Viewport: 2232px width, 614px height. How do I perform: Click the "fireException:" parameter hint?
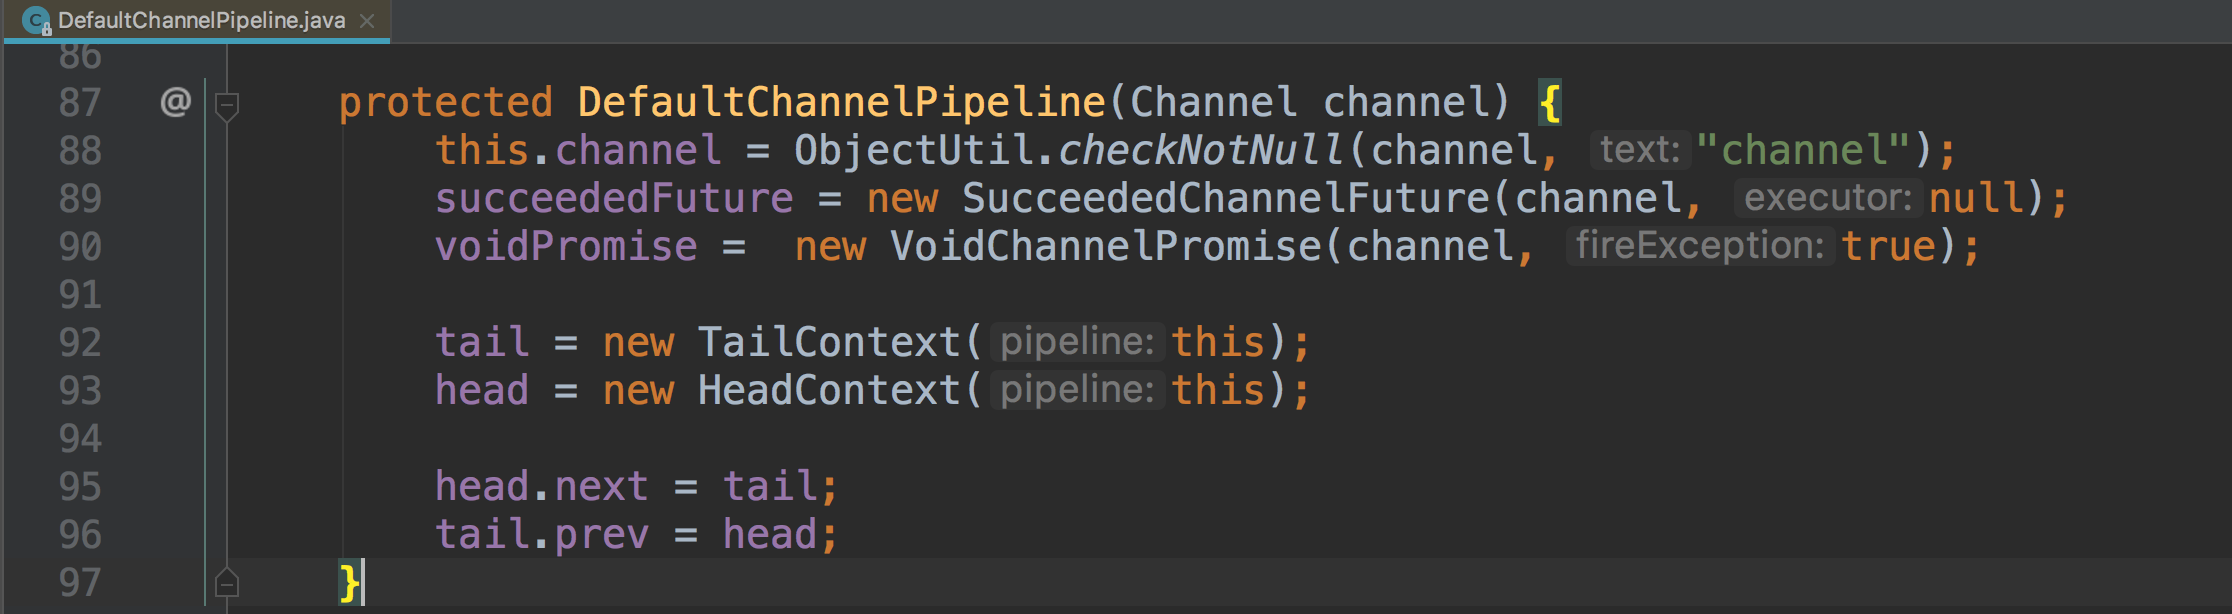1700,246
